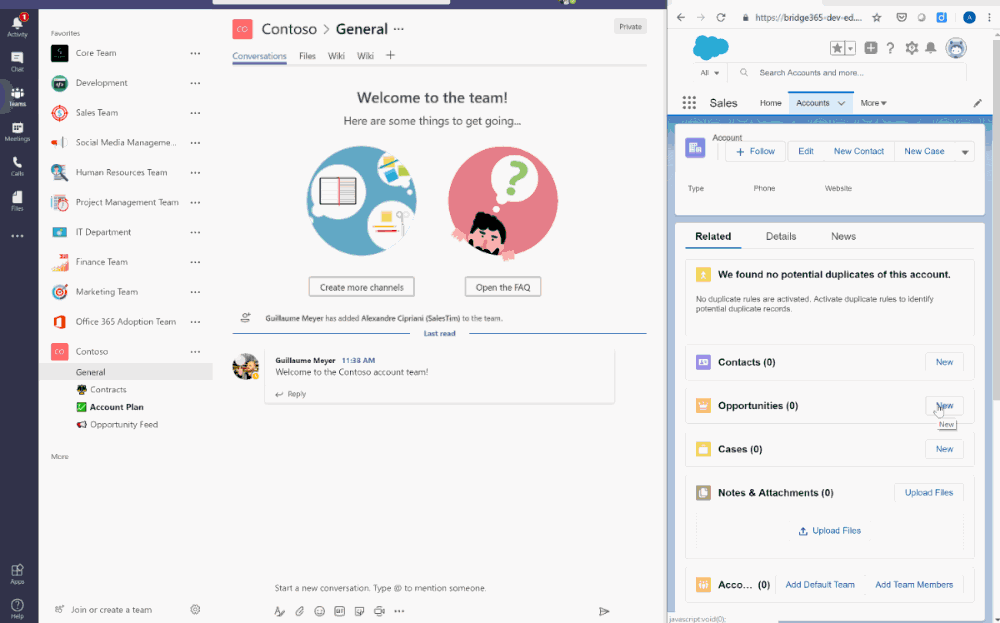Insert a GIF from the compose bar

point(339,611)
